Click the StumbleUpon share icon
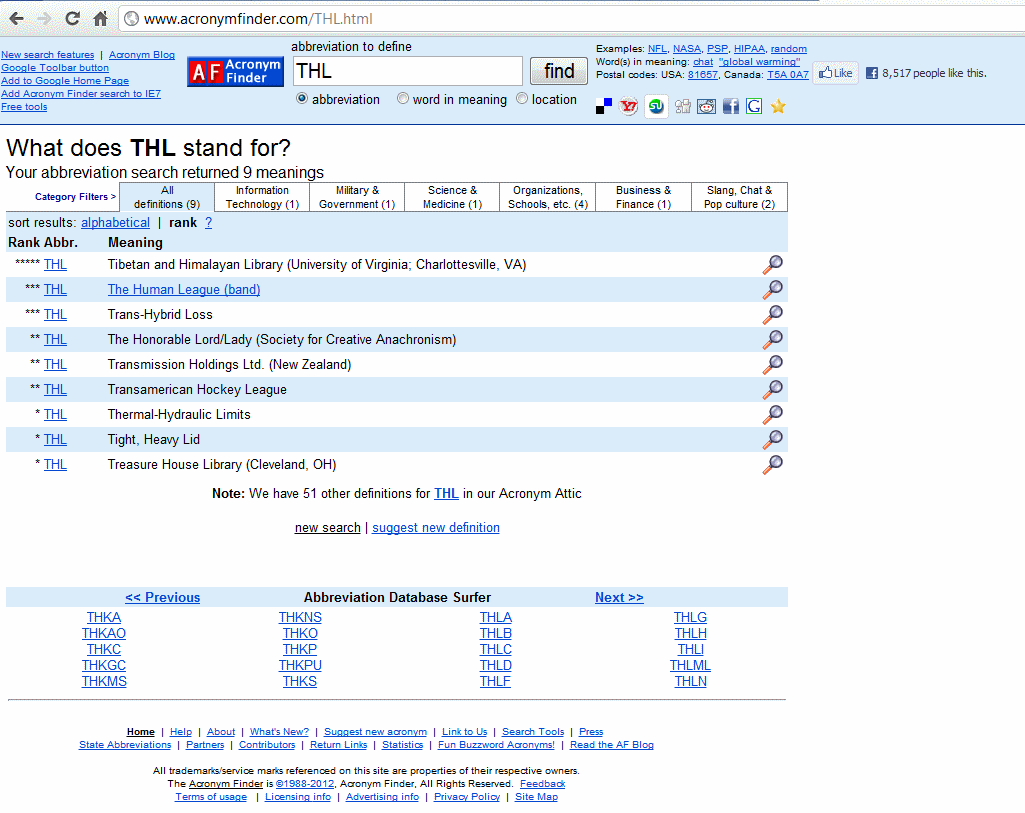The width and height of the screenshot is (1025, 813). 656,106
